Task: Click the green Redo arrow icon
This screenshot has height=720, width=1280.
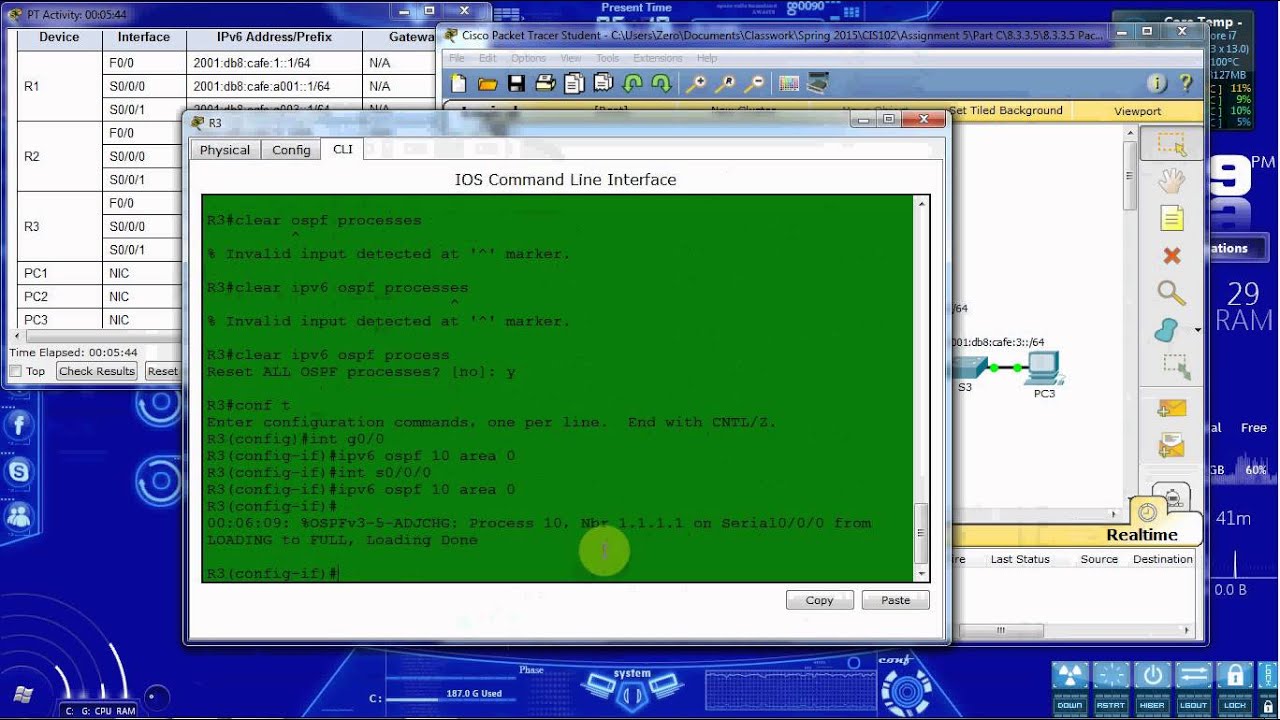Action: pyautogui.click(x=661, y=84)
